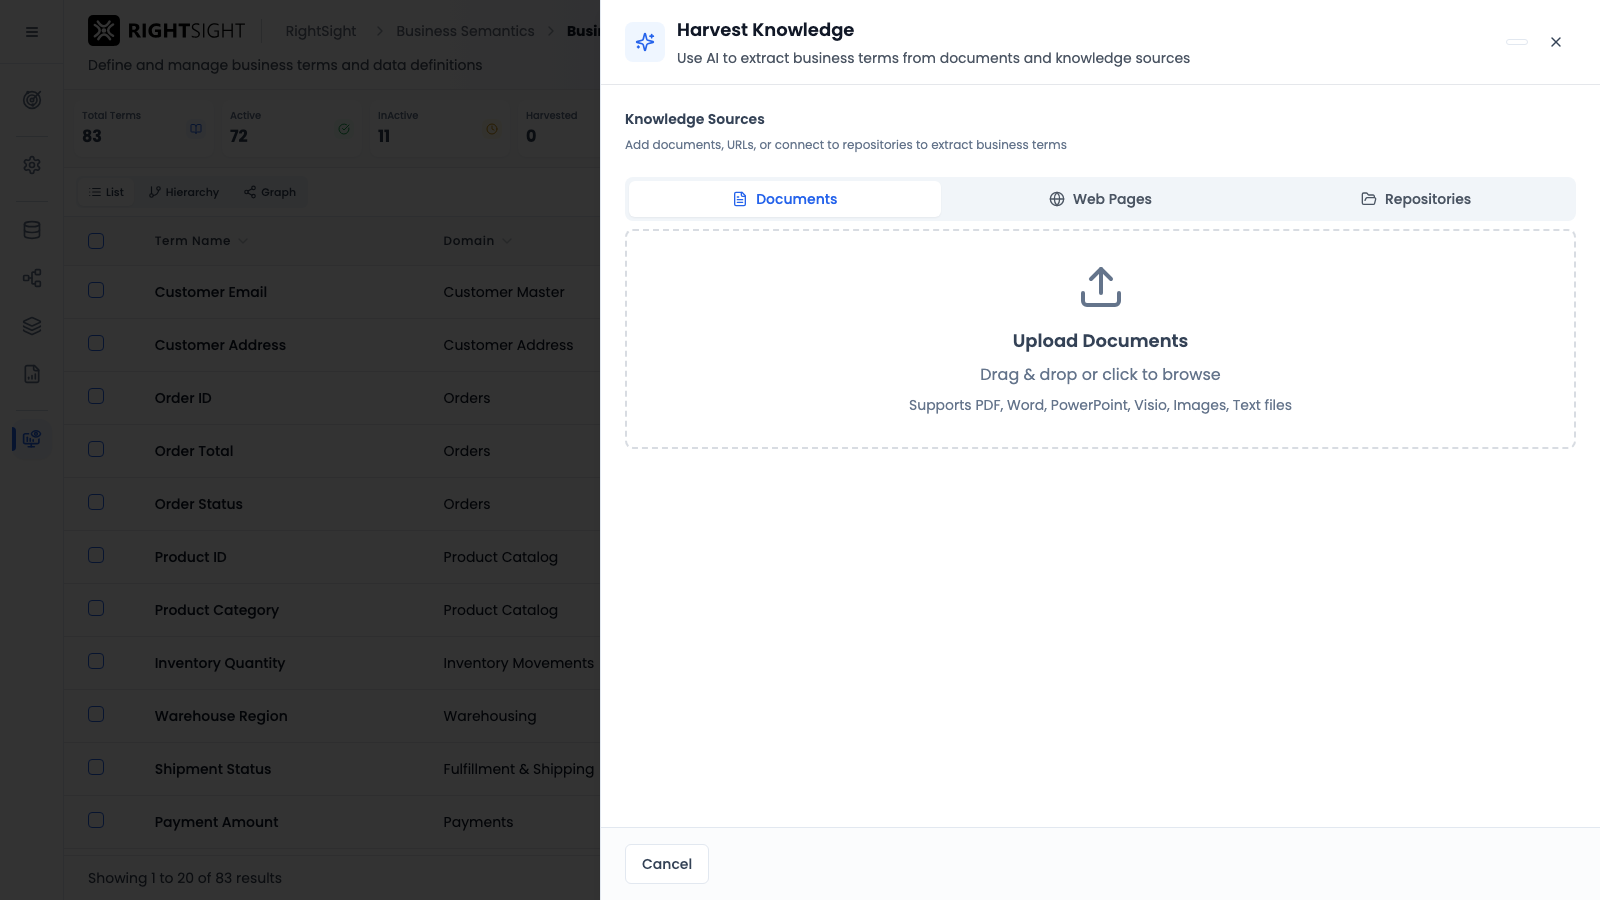The height and width of the screenshot is (900, 1600).
Task: Click the Product ID term name
Action: coord(191,557)
